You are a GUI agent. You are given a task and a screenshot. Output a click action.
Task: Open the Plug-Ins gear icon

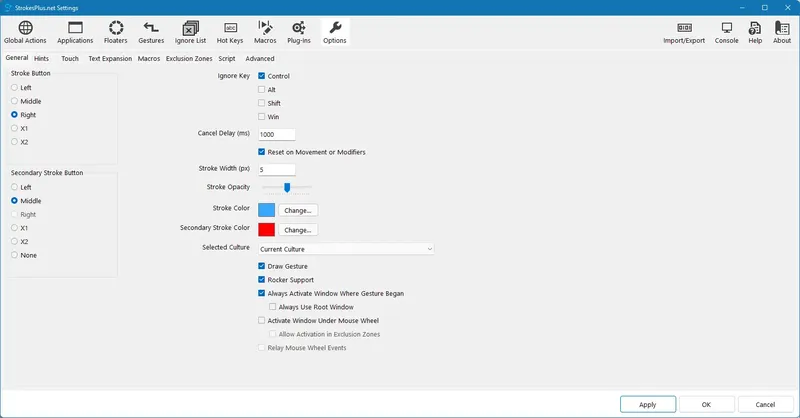coord(298,28)
